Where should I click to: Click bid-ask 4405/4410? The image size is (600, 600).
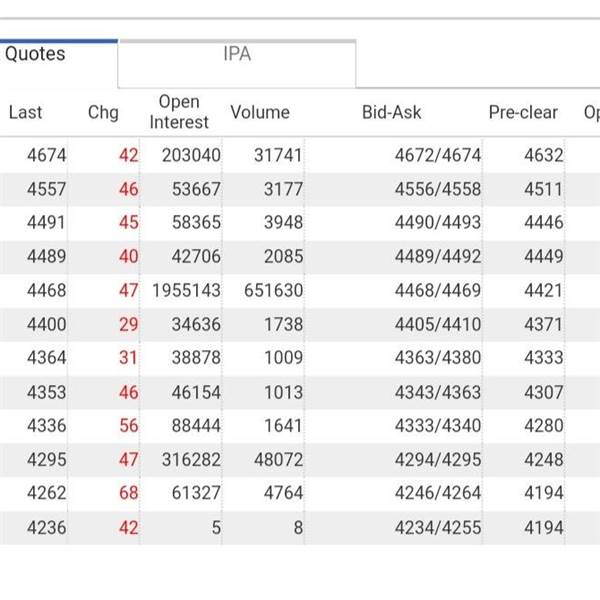point(438,324)
